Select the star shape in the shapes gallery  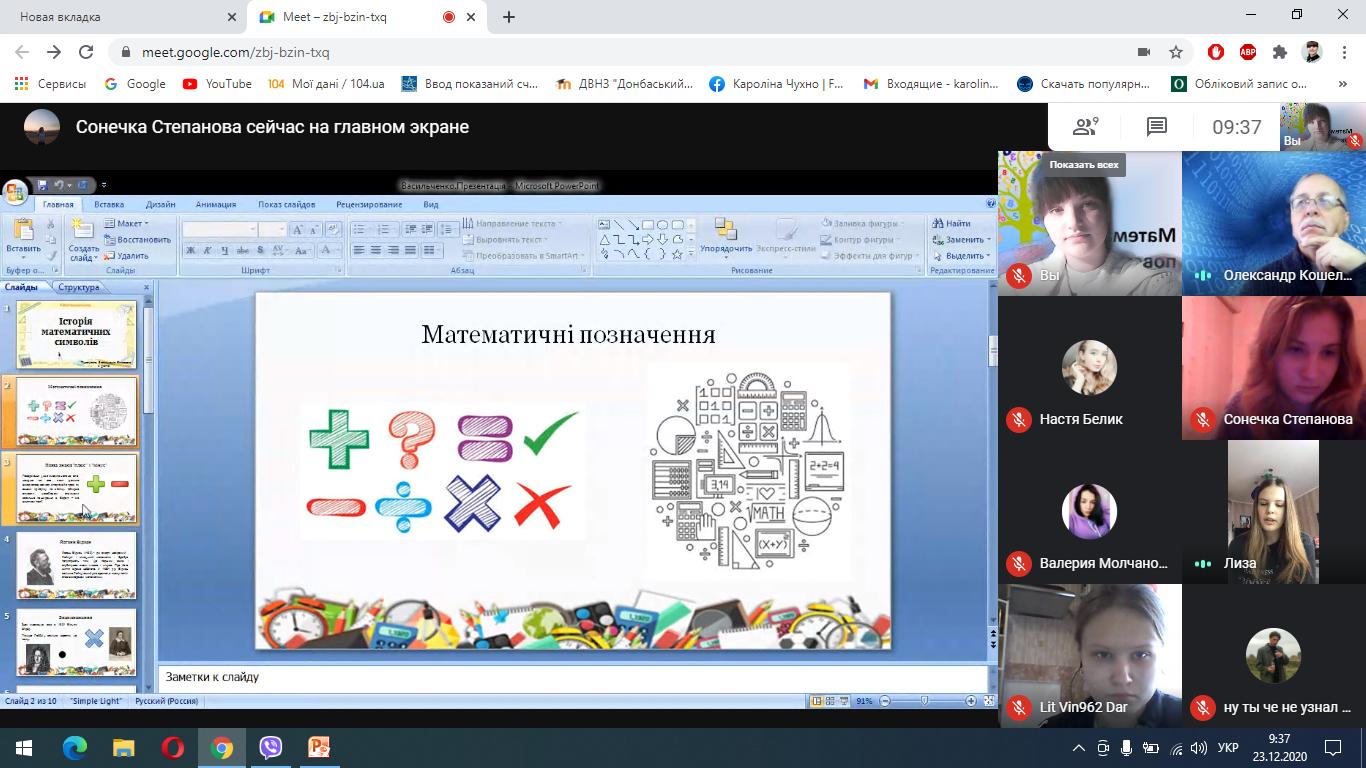(x=677, y=254)
